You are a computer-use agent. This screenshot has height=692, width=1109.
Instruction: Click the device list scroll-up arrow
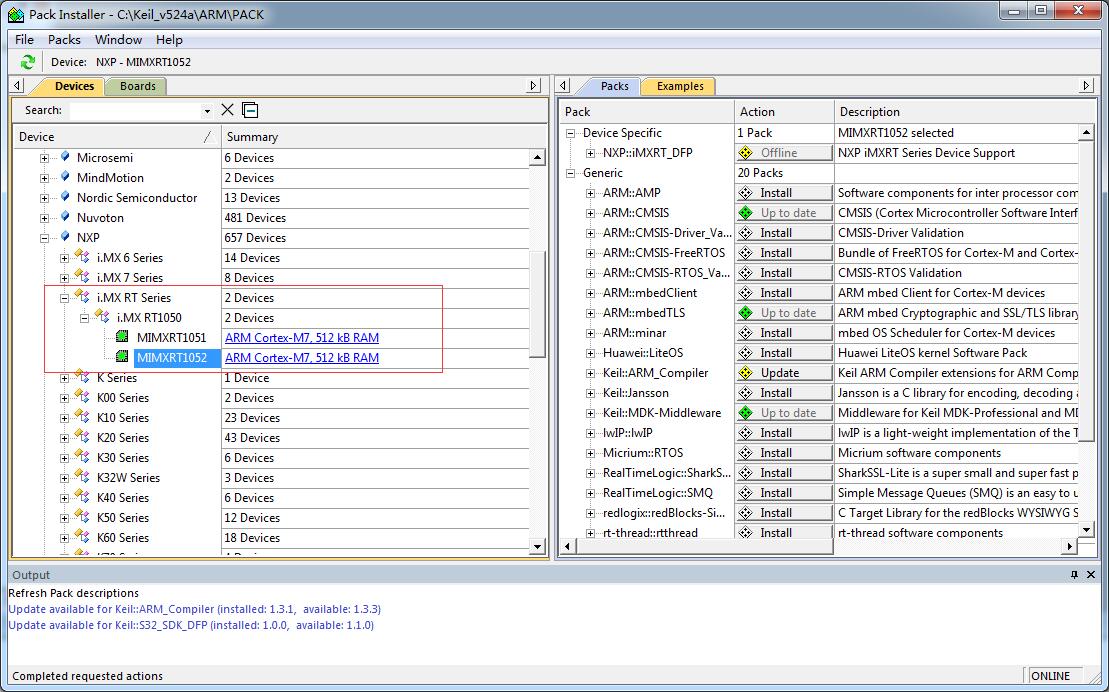(x=538, y=158)
